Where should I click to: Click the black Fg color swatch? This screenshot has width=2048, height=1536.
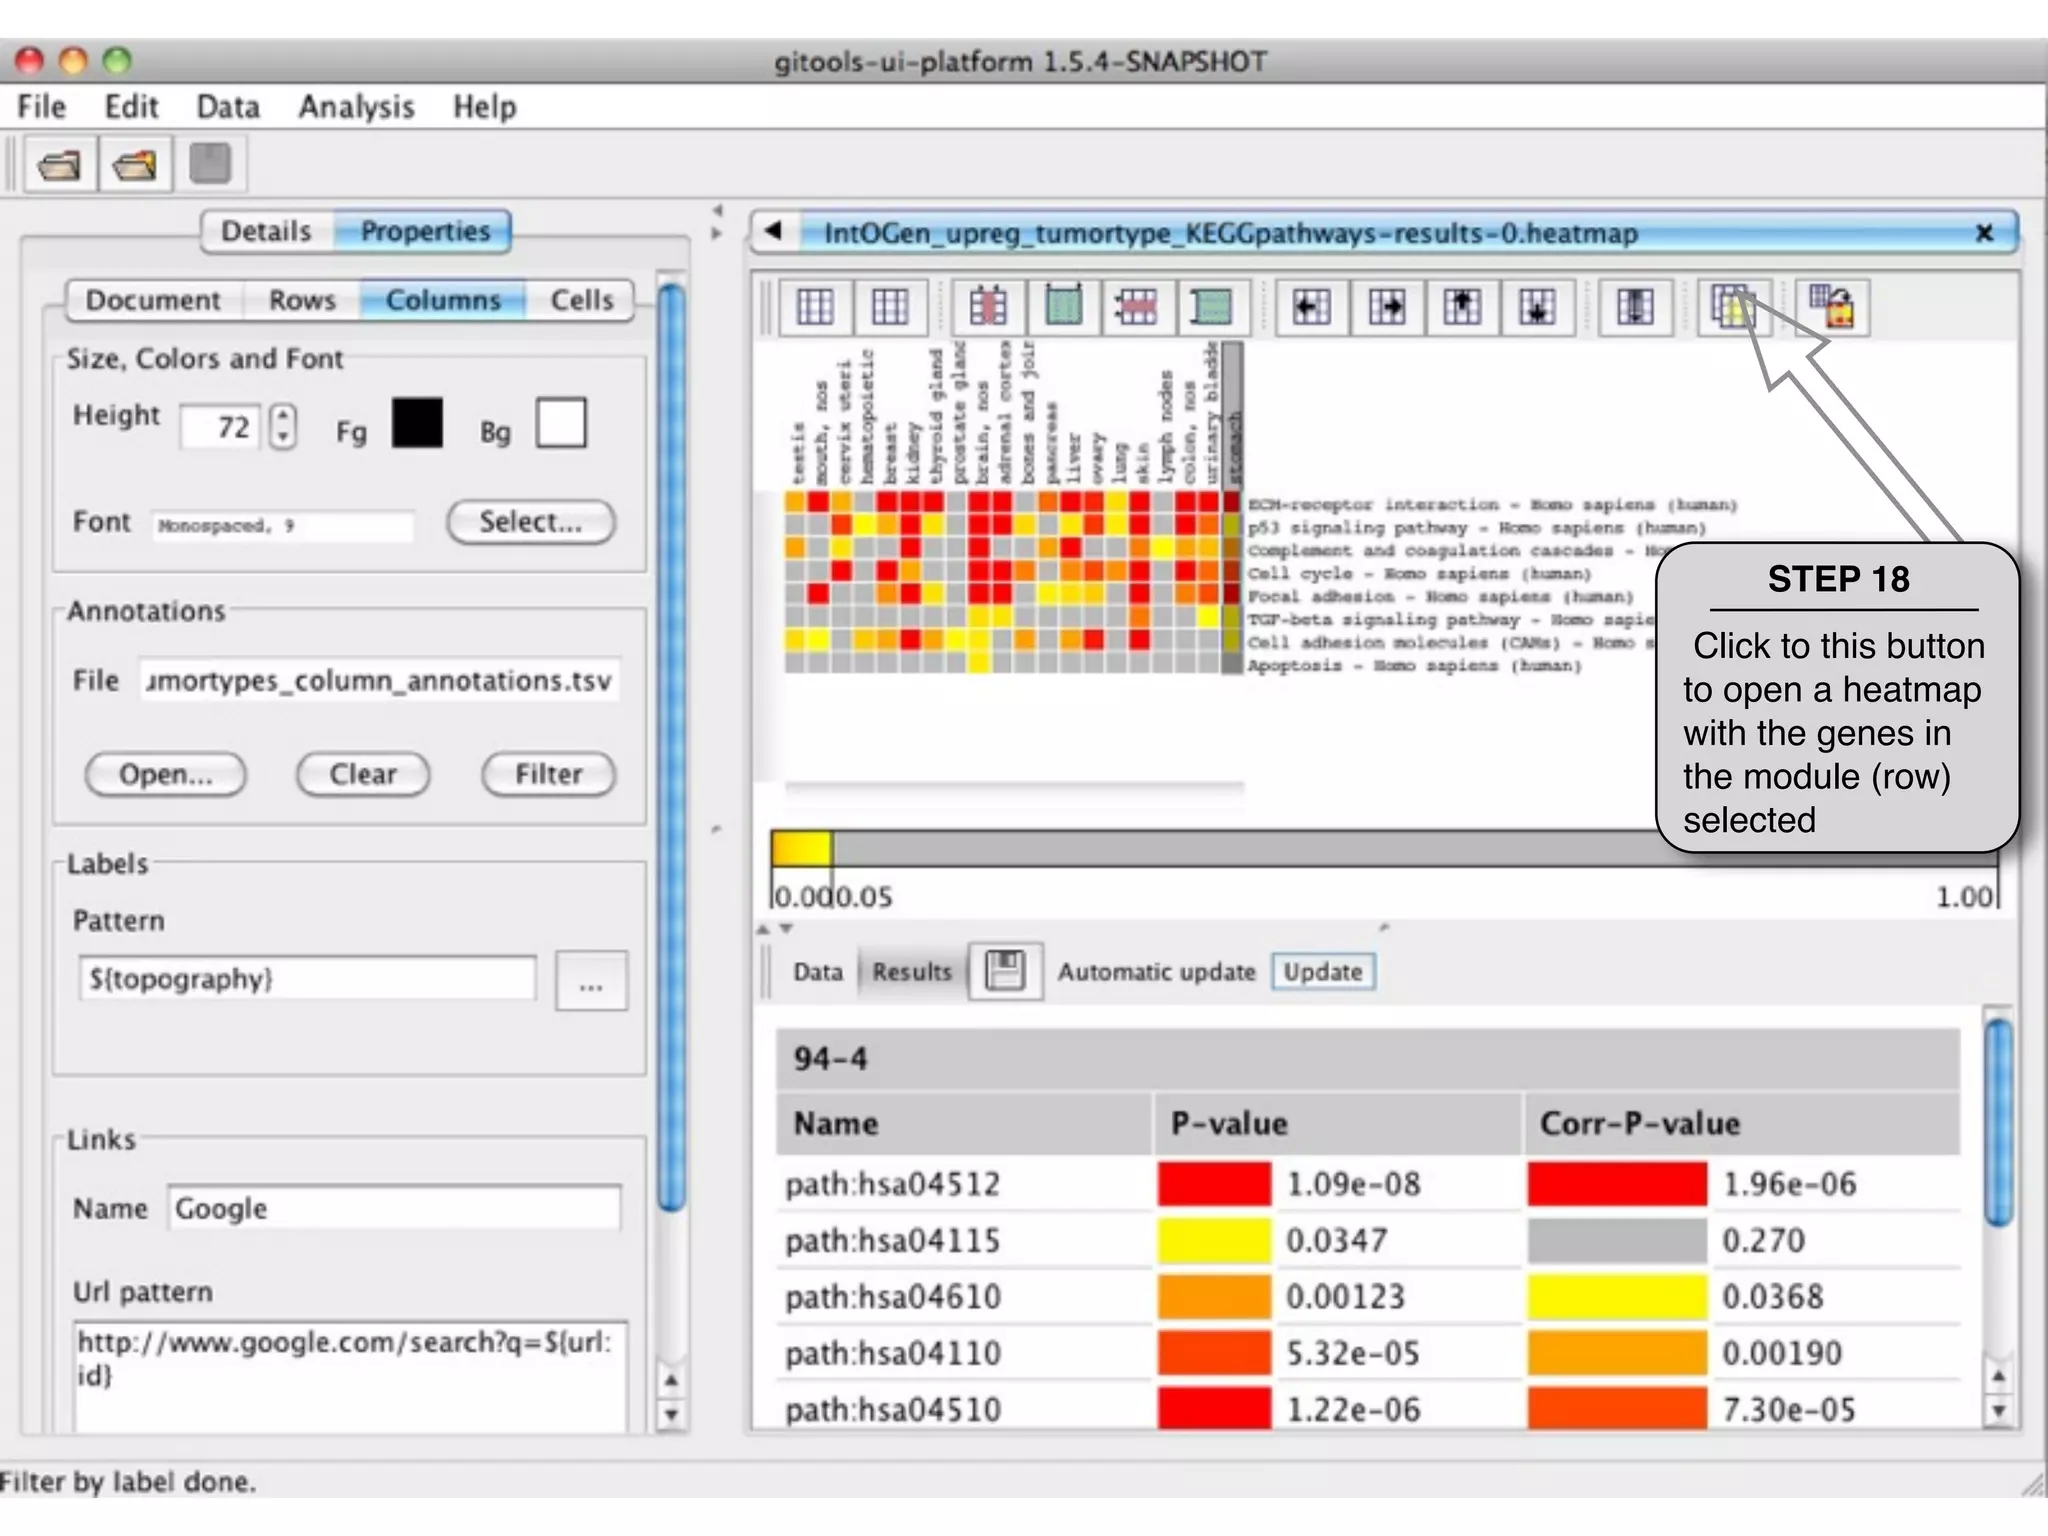(x=417, y=422)
